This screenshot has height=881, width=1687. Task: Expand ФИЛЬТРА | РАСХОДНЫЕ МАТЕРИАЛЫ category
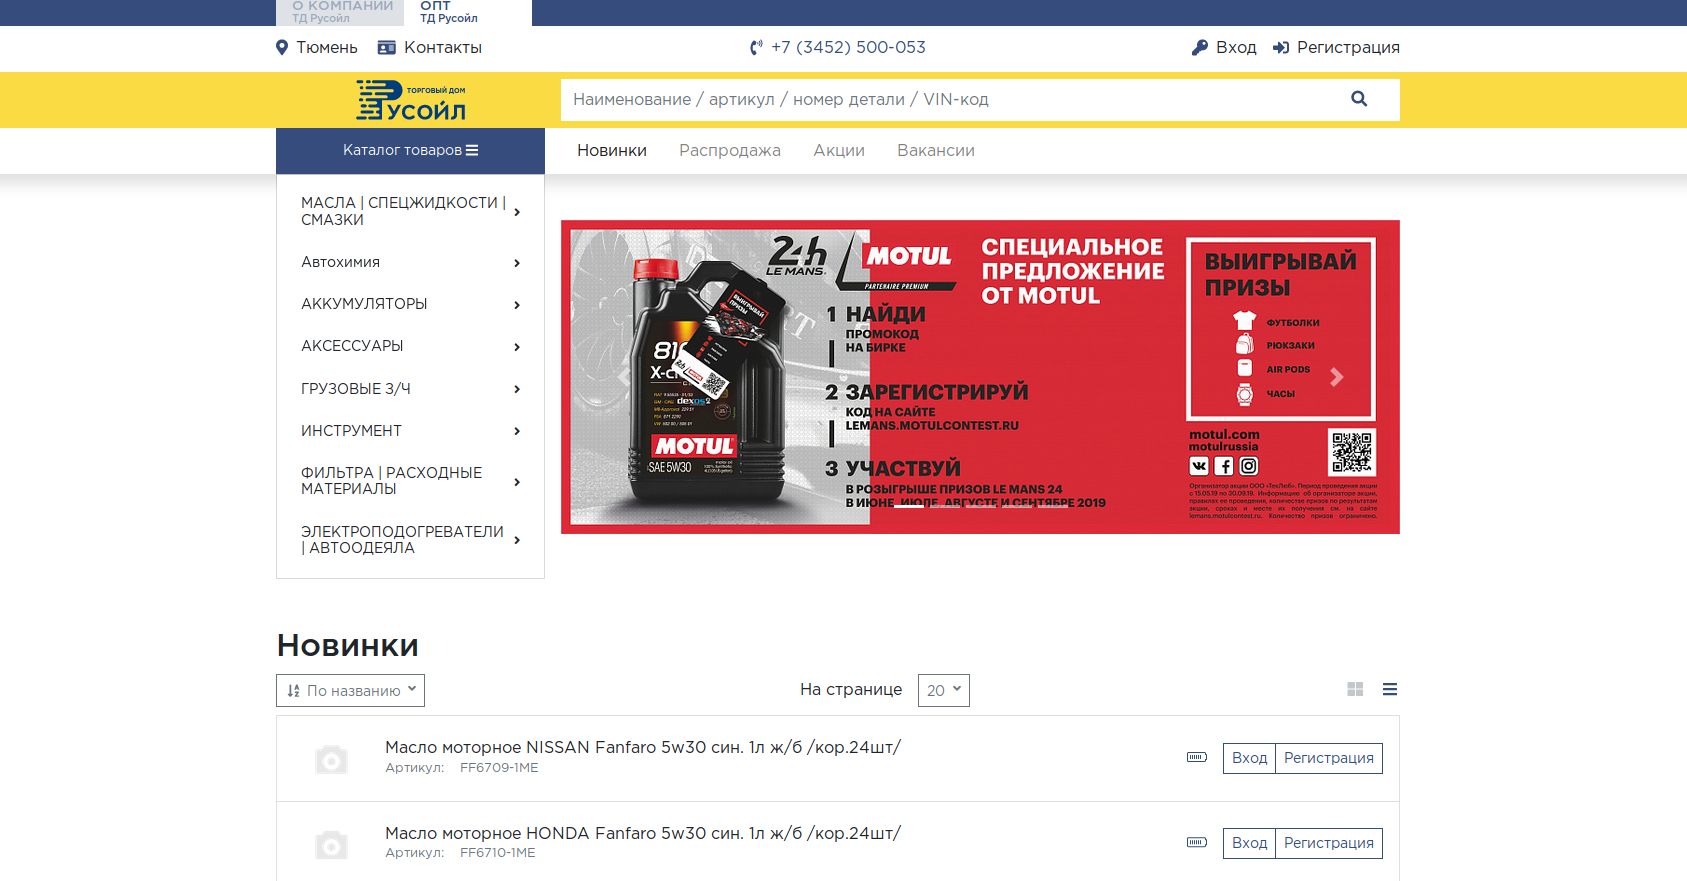pyautogui.click(x=410, y=481)
